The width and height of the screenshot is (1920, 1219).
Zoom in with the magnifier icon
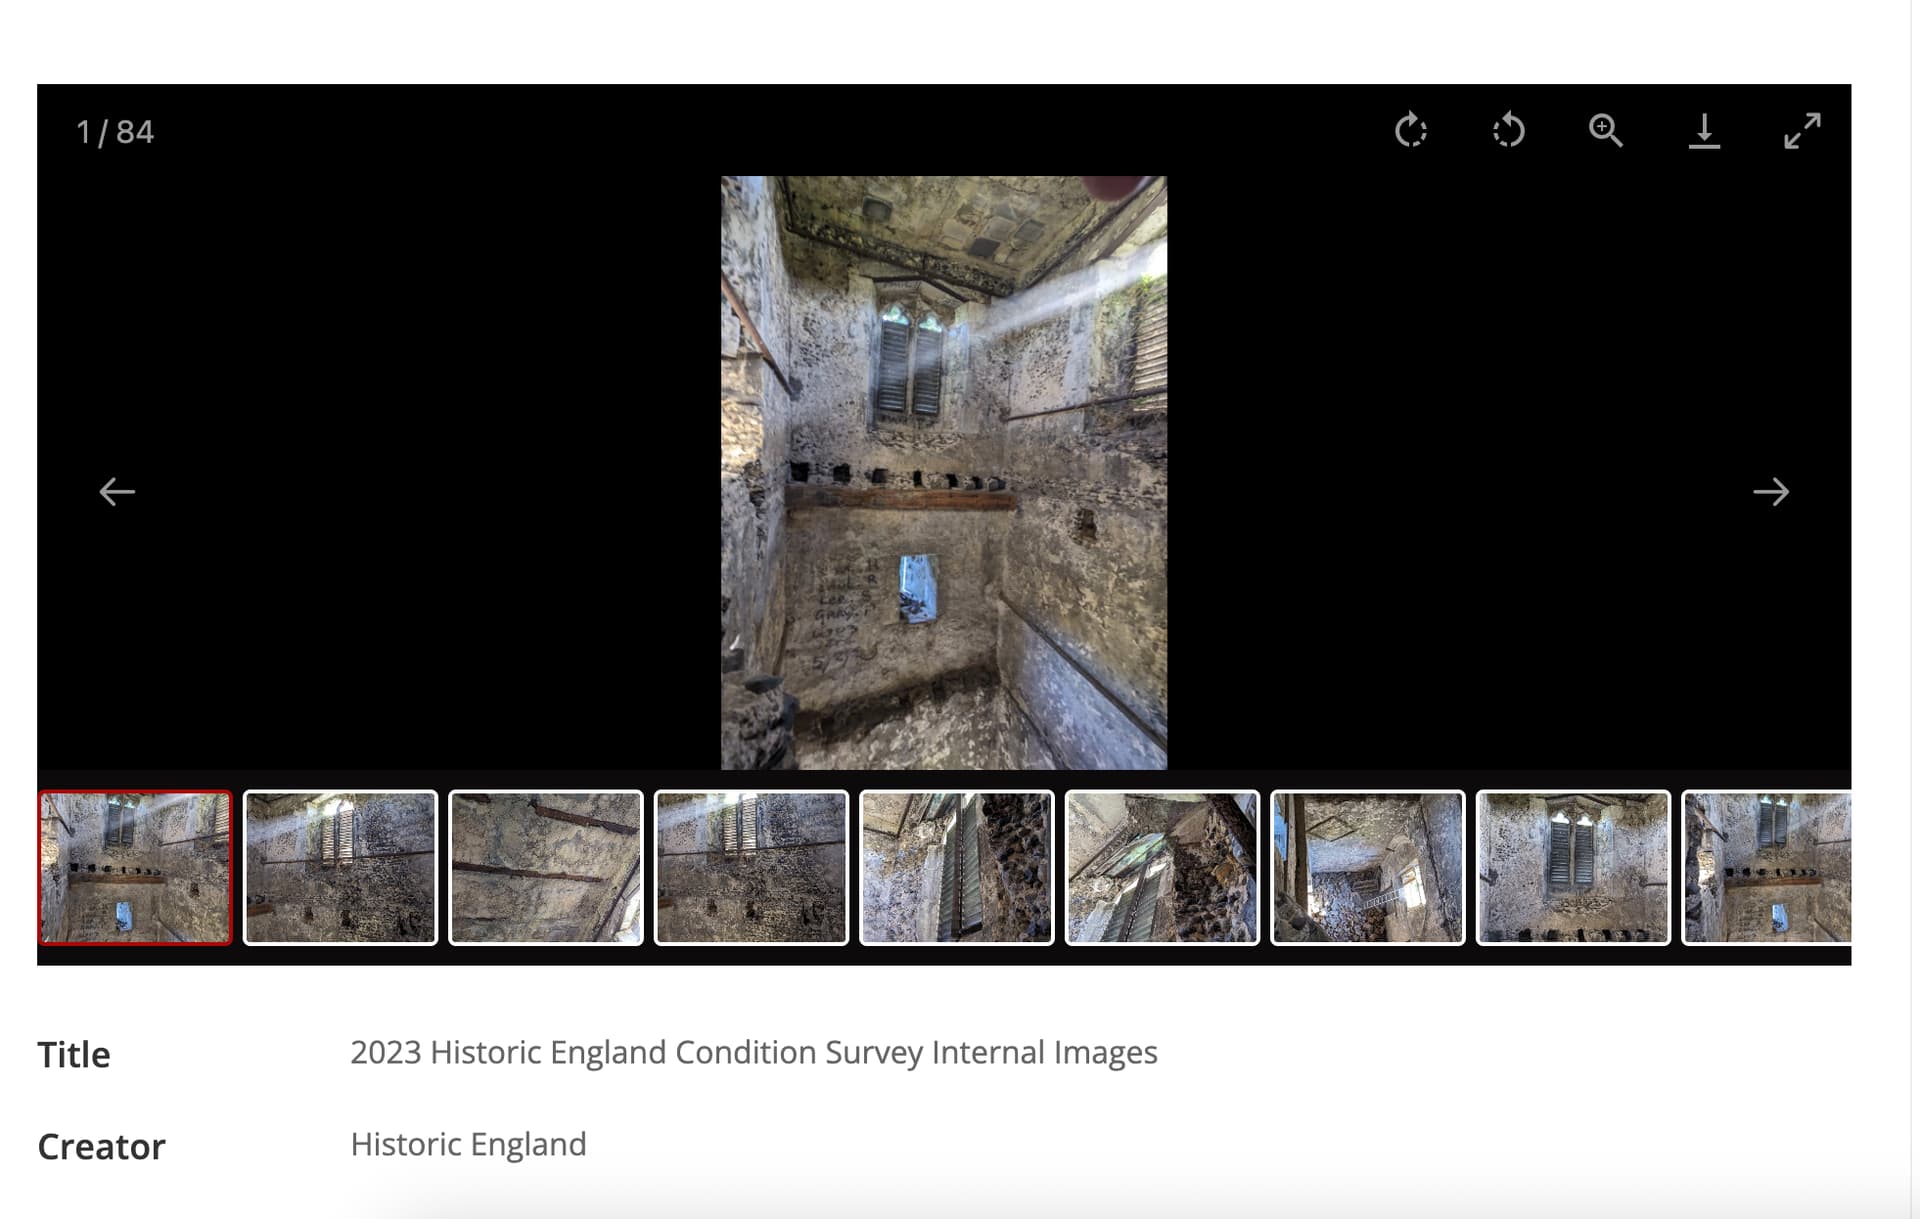tap(1605, 131)
